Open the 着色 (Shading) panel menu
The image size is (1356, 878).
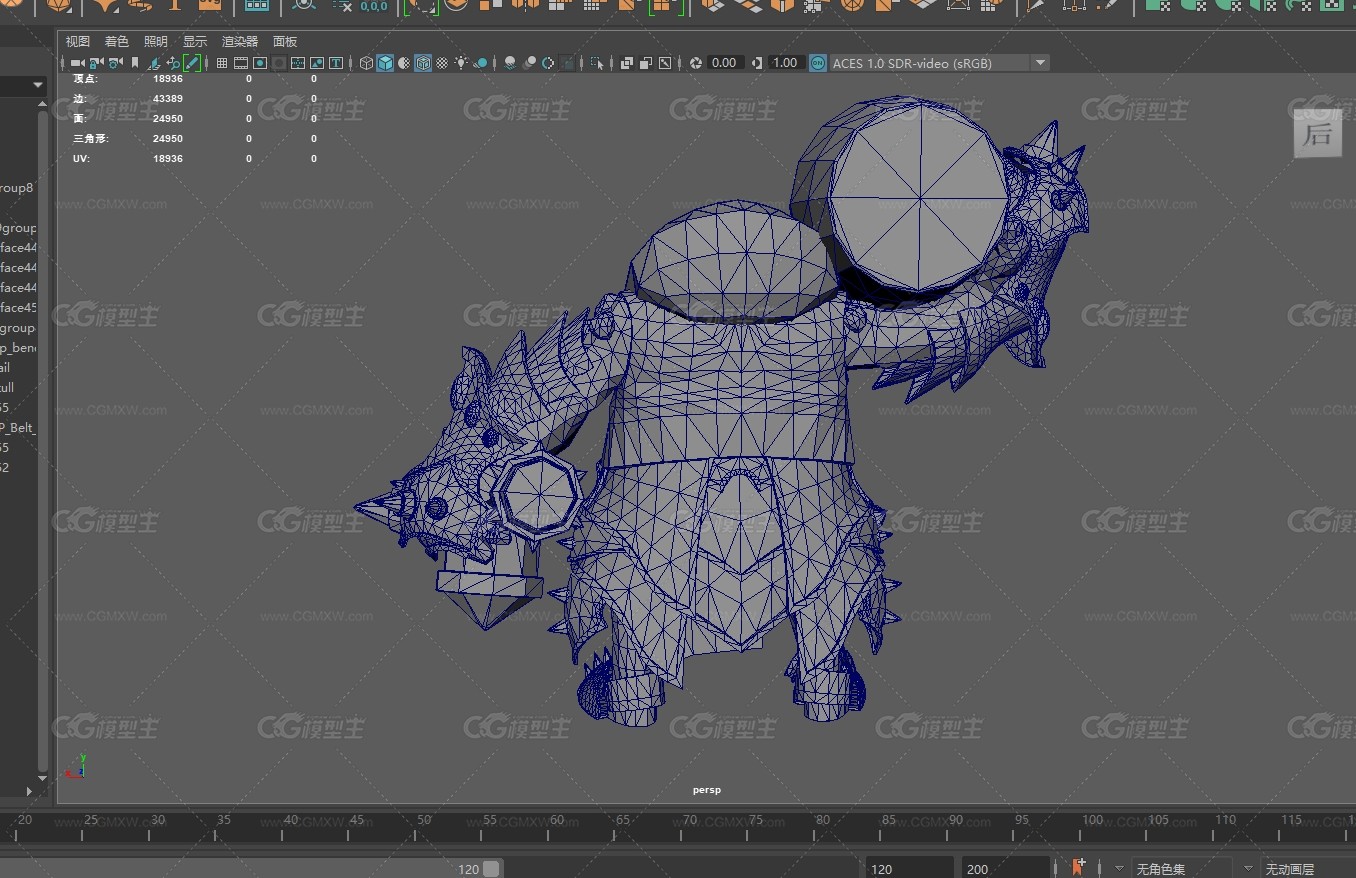(x=117, y=42)
